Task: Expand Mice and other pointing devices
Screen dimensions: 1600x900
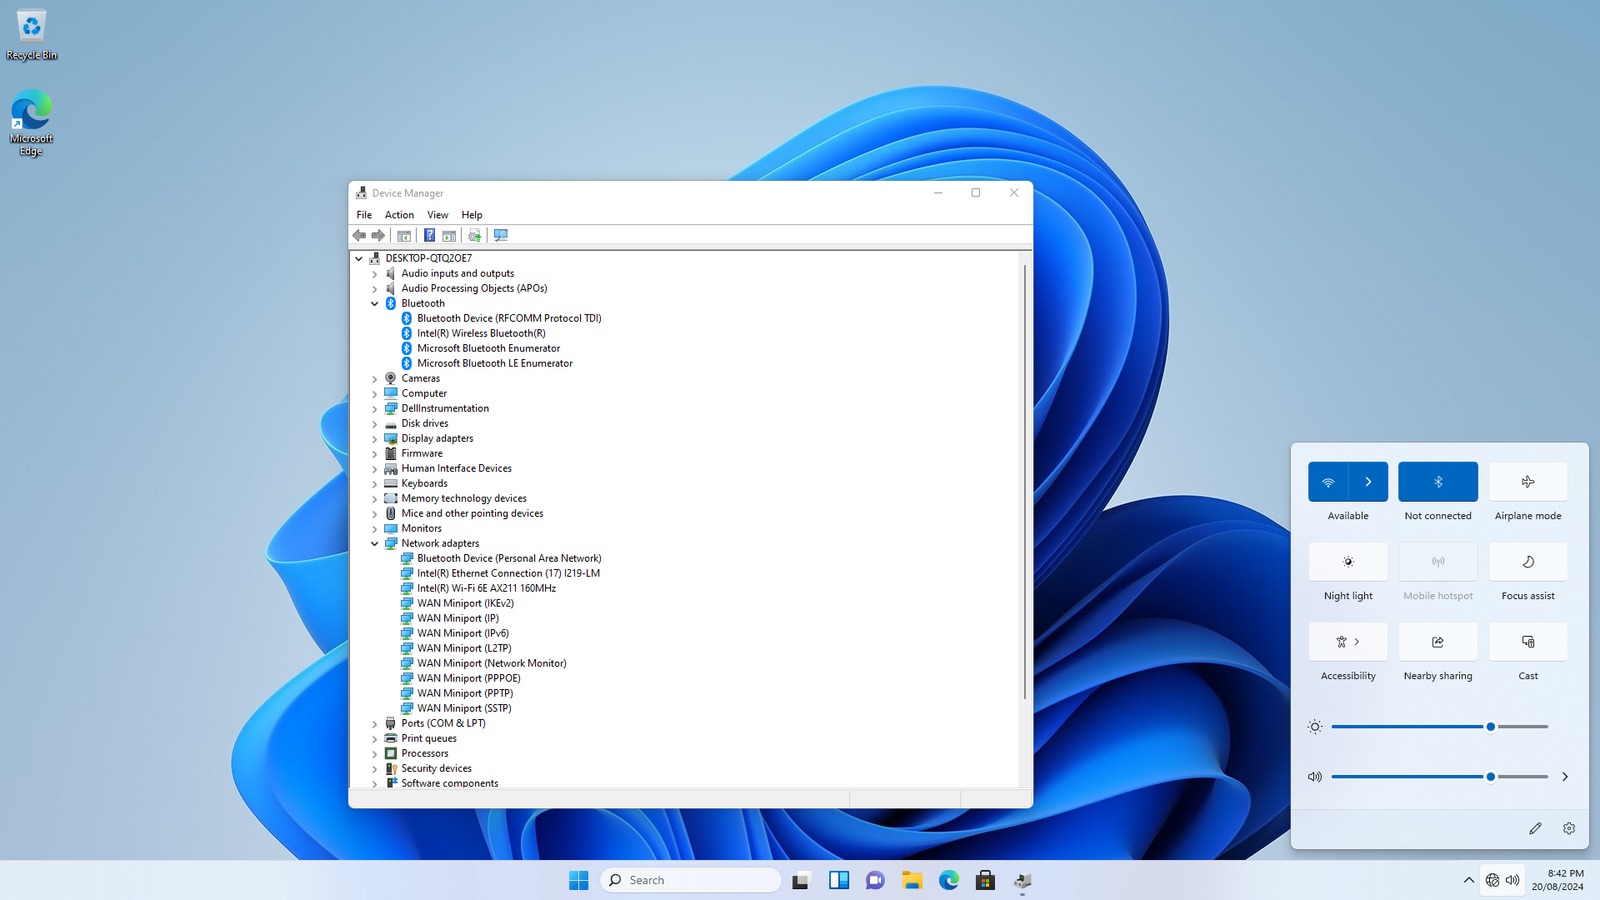Action: (375, 513)
